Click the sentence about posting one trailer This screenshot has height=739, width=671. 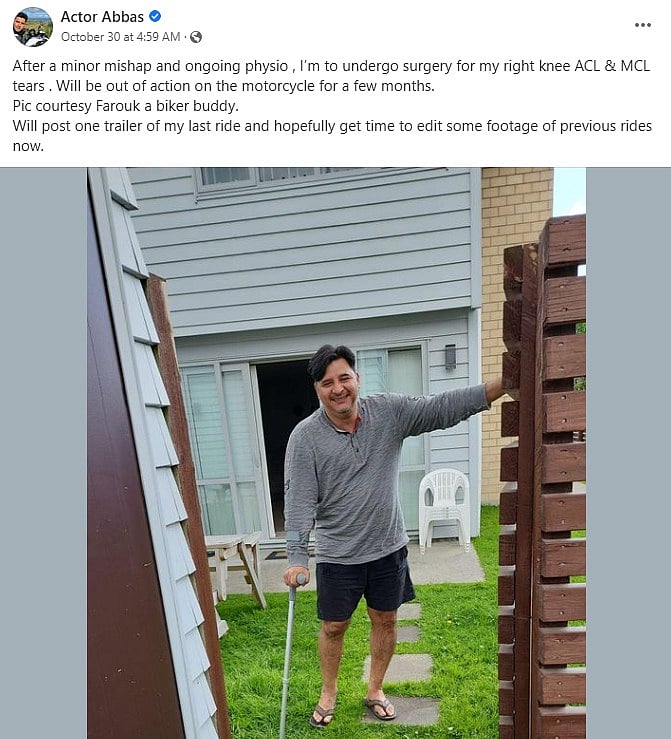[332, 136]
